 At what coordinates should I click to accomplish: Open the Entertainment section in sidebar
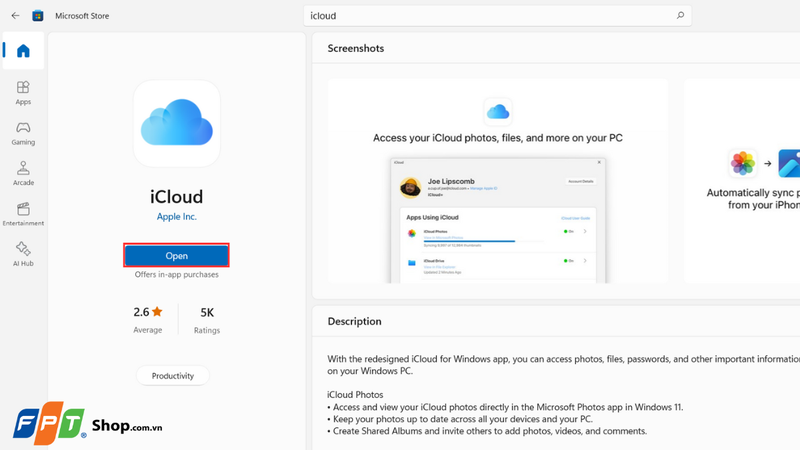pyautogui.click(x=23, y=214)
